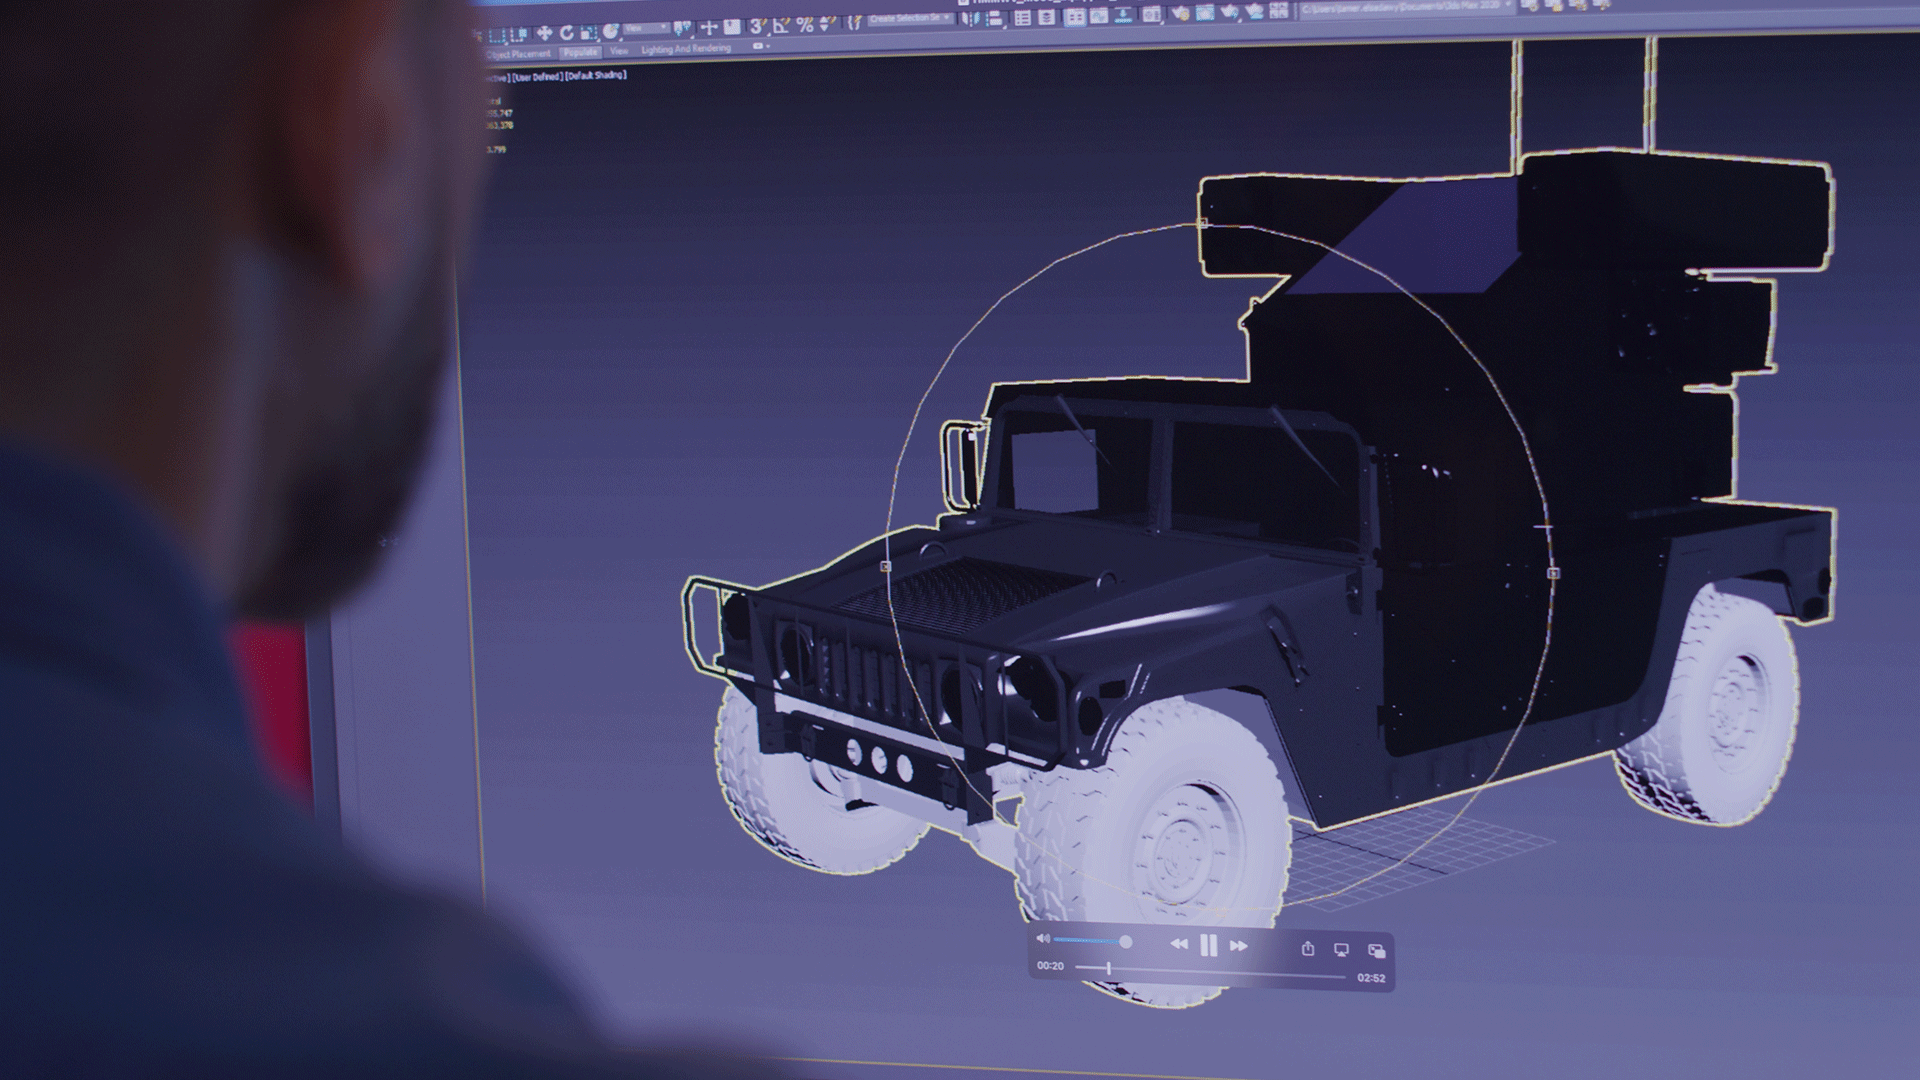Toggle Keyboard Shortcut Override
Viewport: 1920px width, 1080px height.
tap(732, 27)
